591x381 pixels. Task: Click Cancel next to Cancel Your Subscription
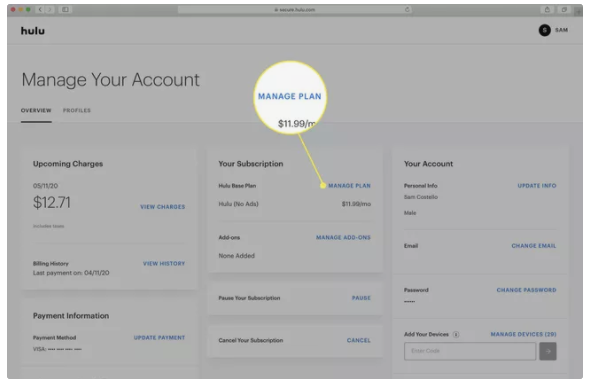pyautogui.click(x=359, y=340)
